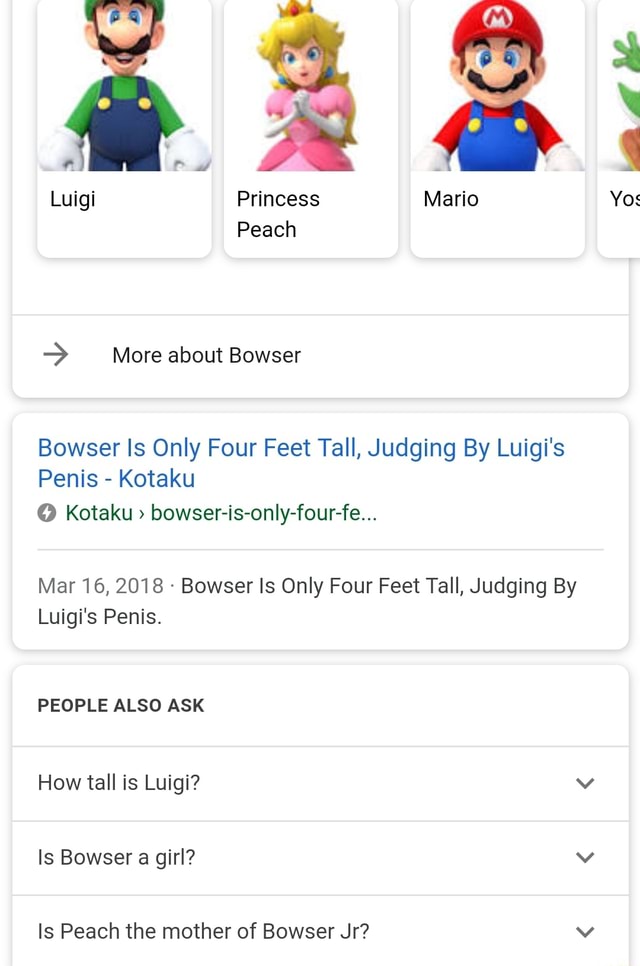The height and width of the screenshot is (966, 640).
Task: Click the PEOPLE ALSO ASK heading
Action: pyautogui.click(x=121, y=705)
